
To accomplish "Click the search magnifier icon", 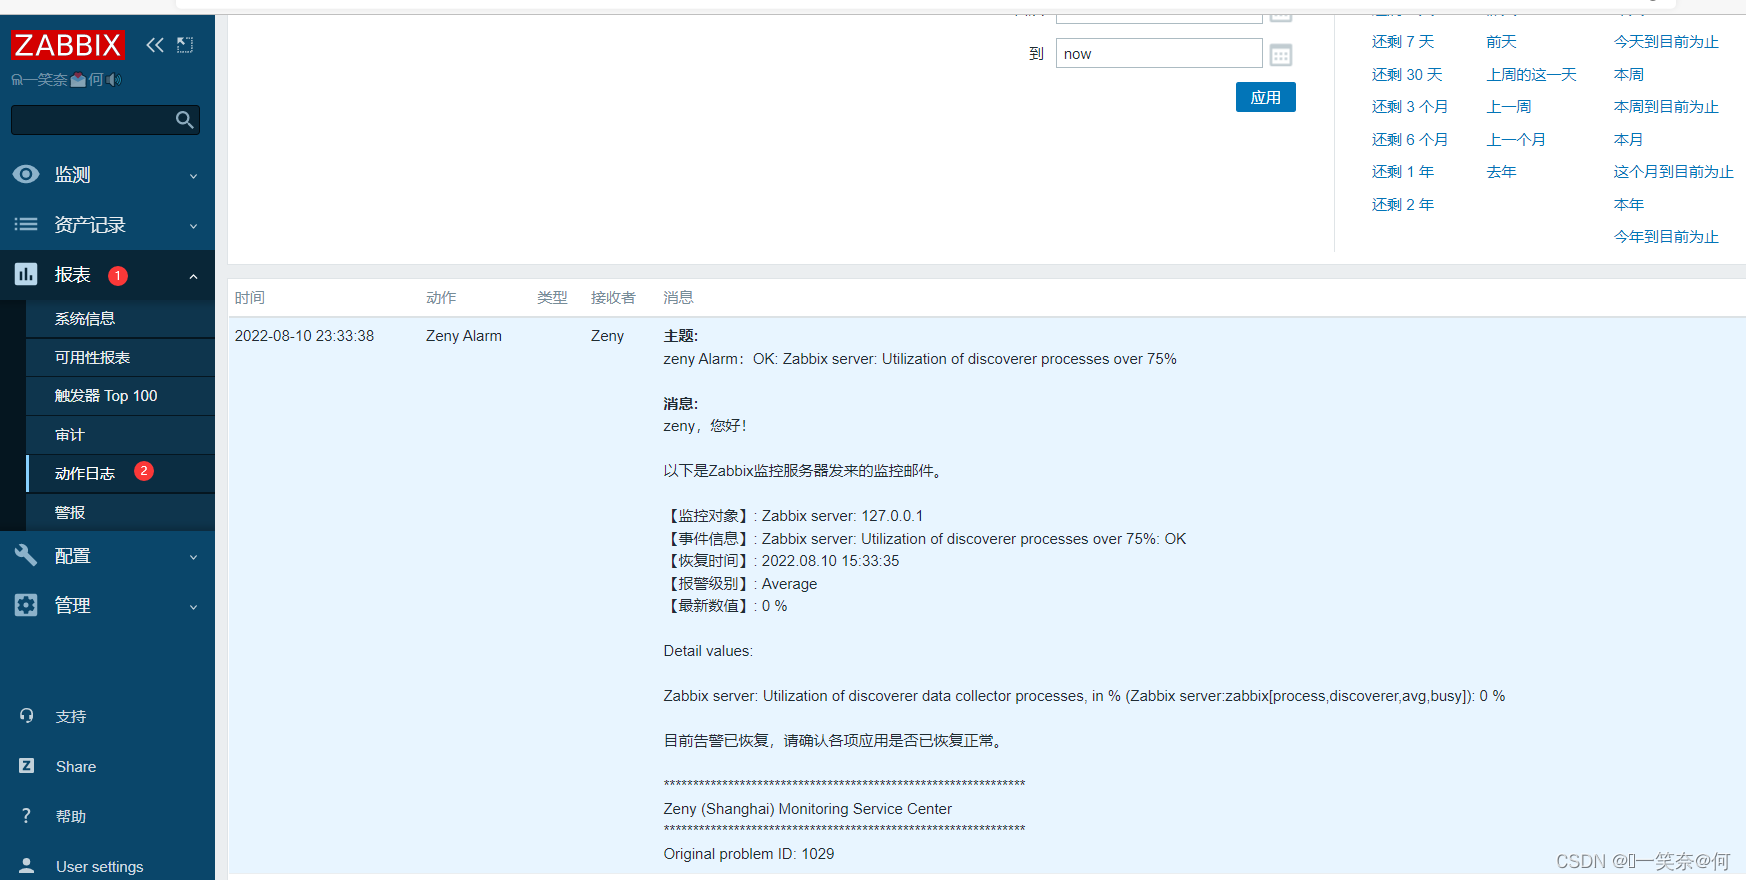I will point(184,120).
